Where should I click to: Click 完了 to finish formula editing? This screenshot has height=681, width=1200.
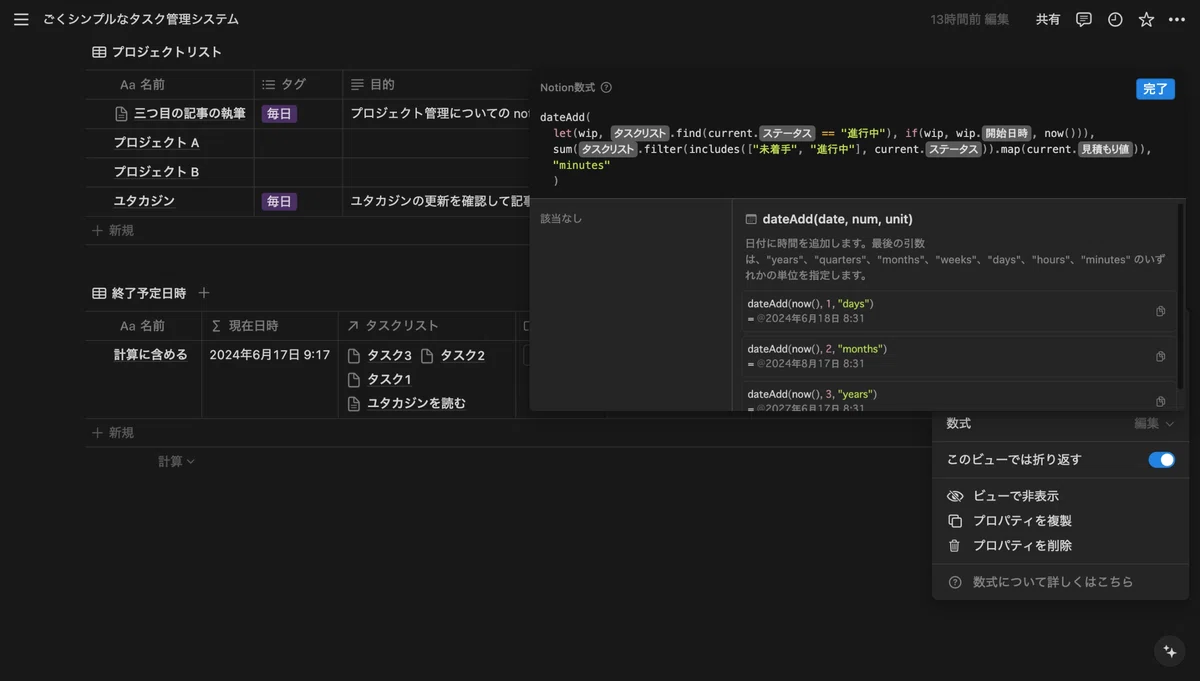1155,89
